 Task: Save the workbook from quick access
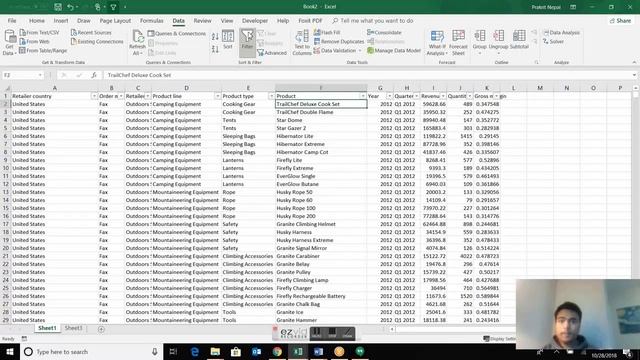(x=58, y=7)
